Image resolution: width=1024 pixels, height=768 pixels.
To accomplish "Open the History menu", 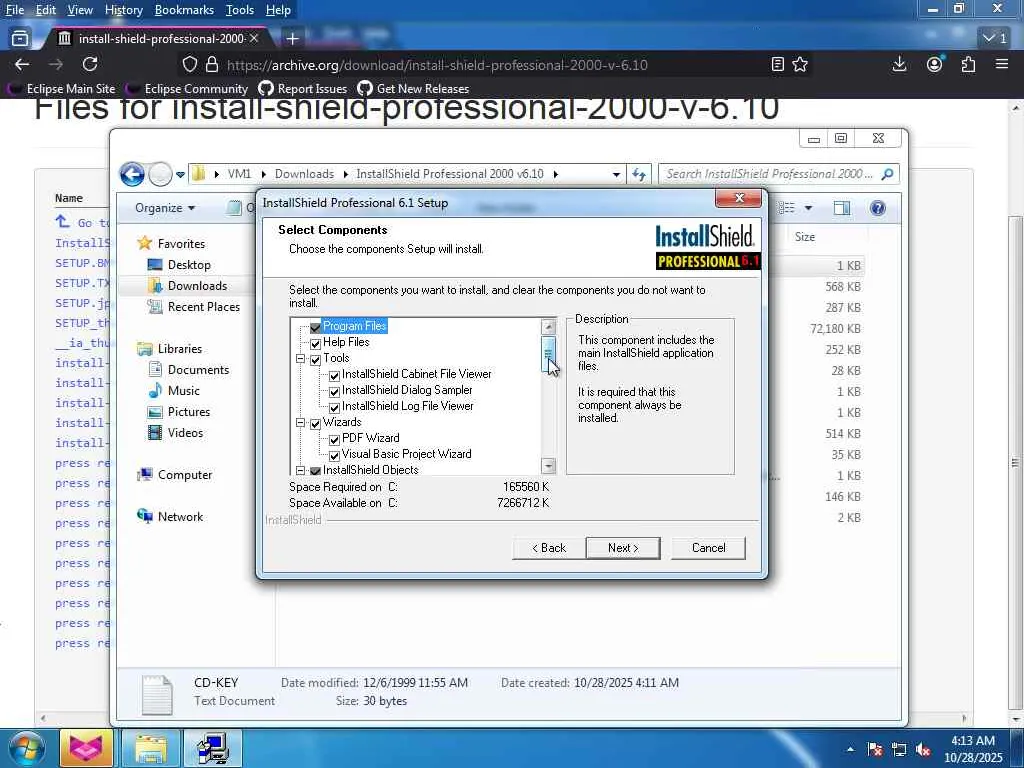I will point(123,10).
